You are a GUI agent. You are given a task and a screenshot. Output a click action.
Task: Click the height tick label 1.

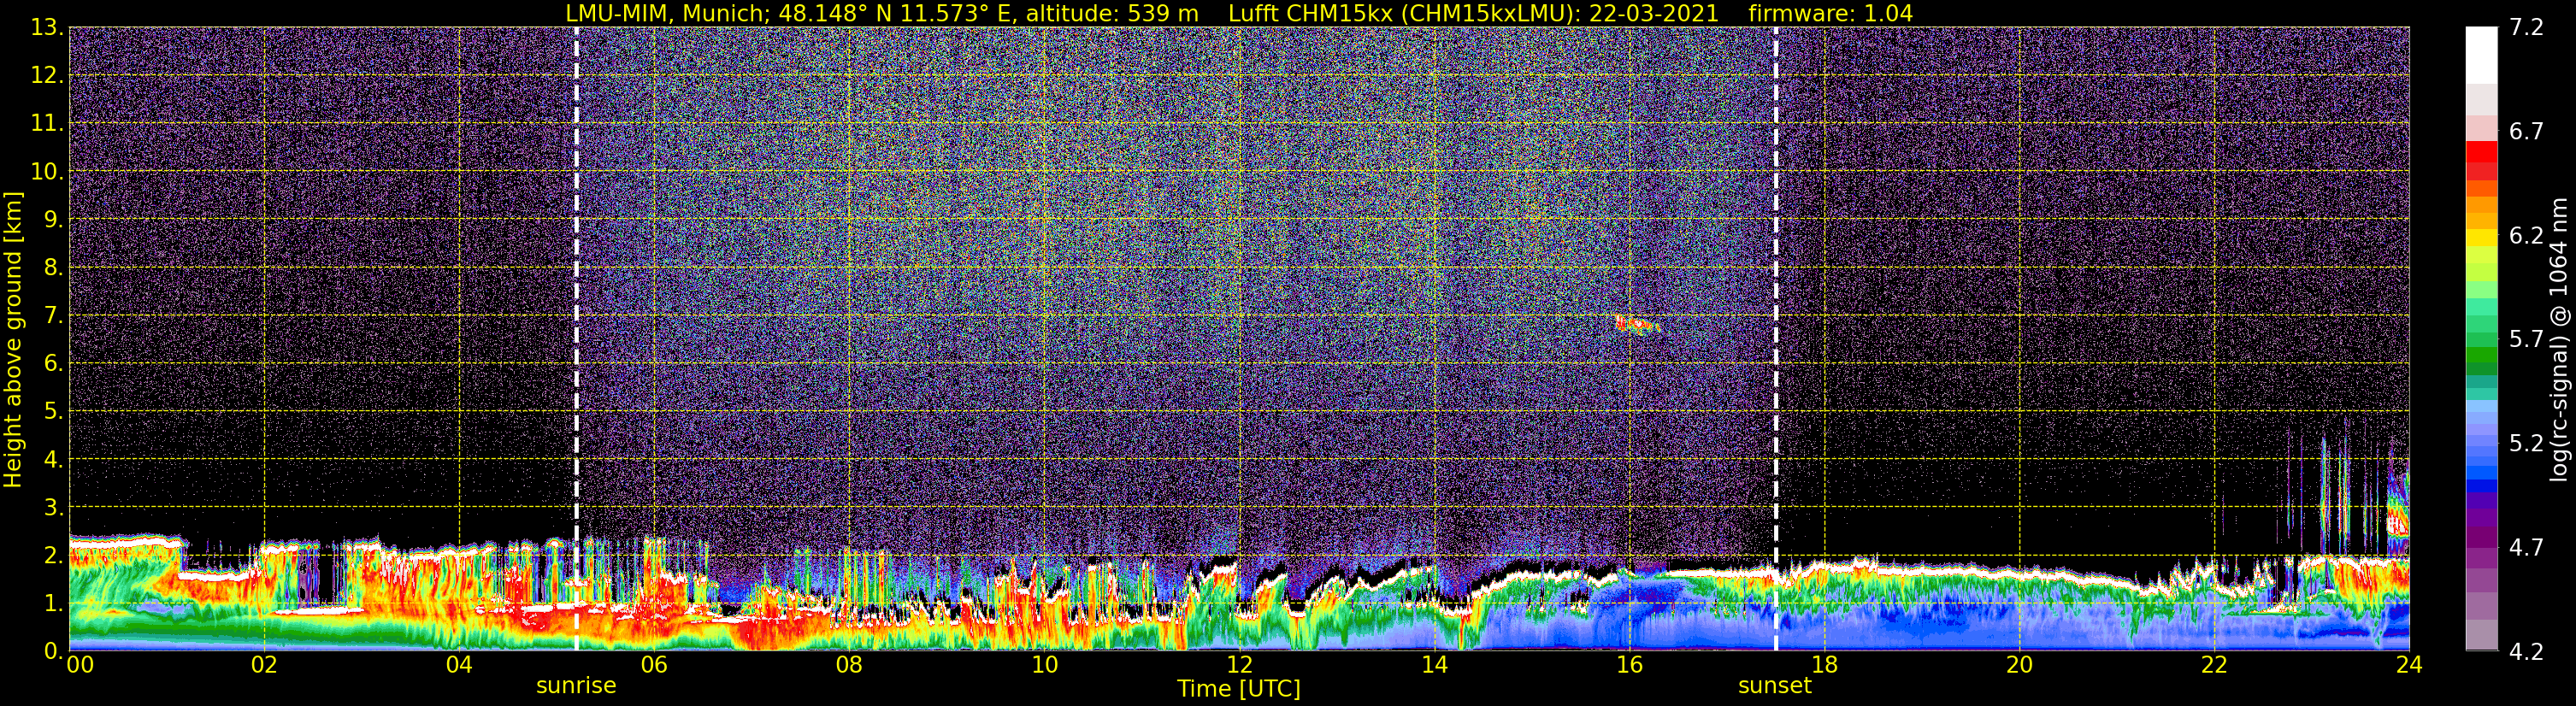52,604
